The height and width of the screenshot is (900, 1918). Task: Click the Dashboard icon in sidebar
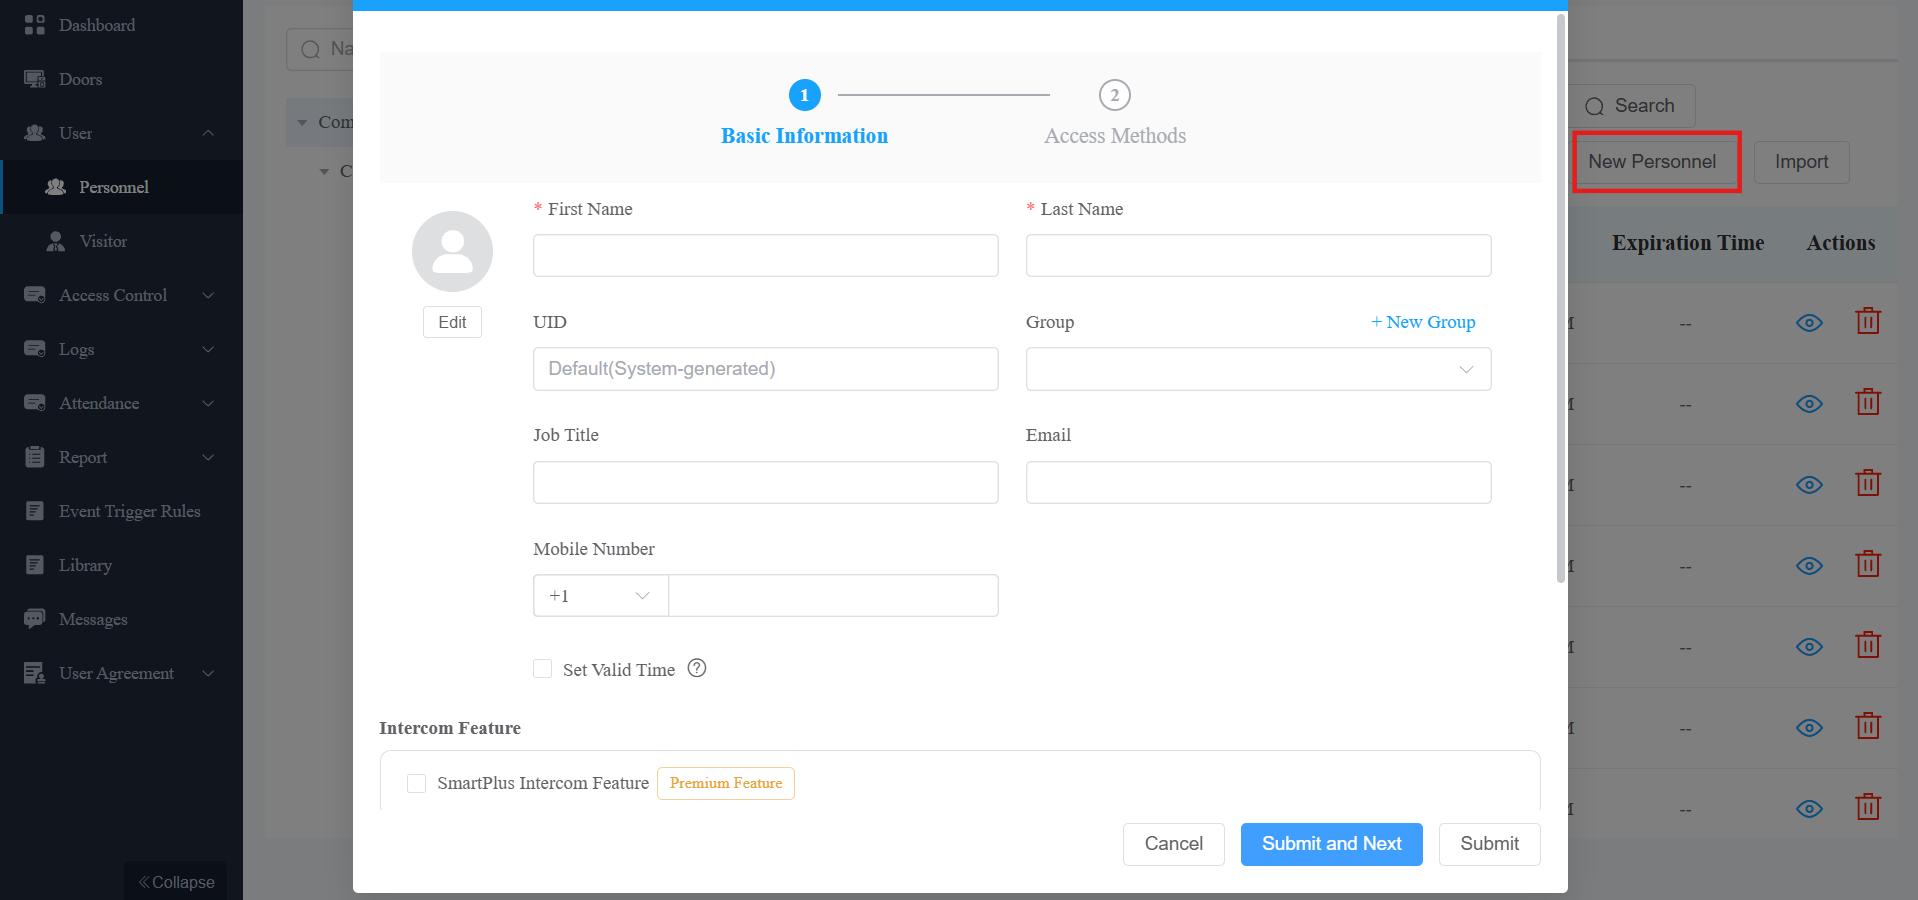(35, 25)
